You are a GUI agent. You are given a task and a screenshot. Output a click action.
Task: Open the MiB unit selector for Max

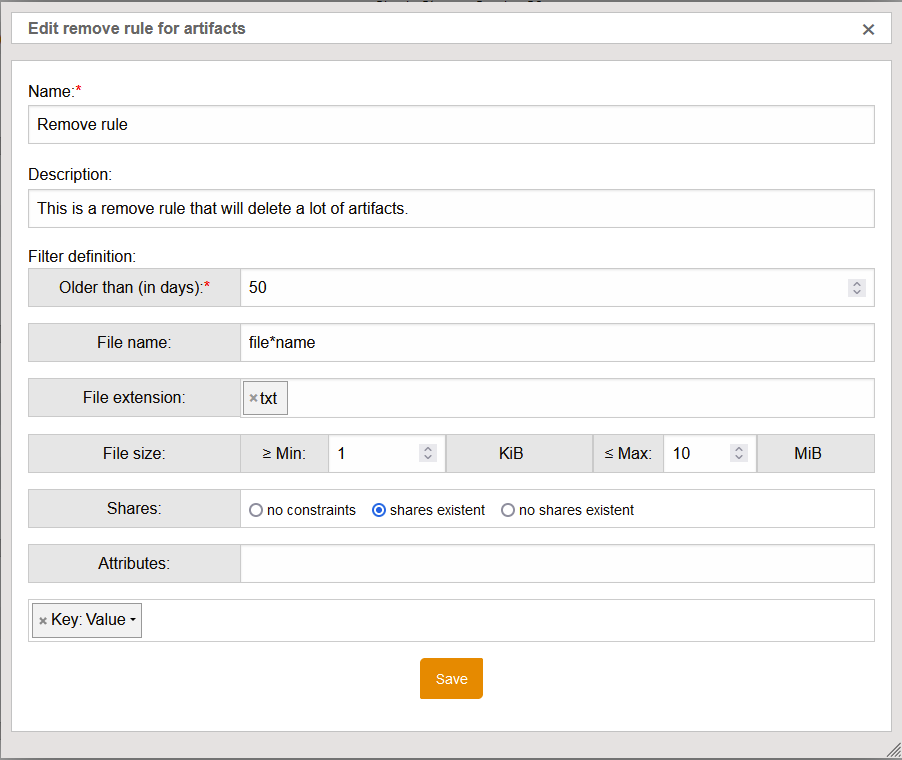tap(808, 453)
